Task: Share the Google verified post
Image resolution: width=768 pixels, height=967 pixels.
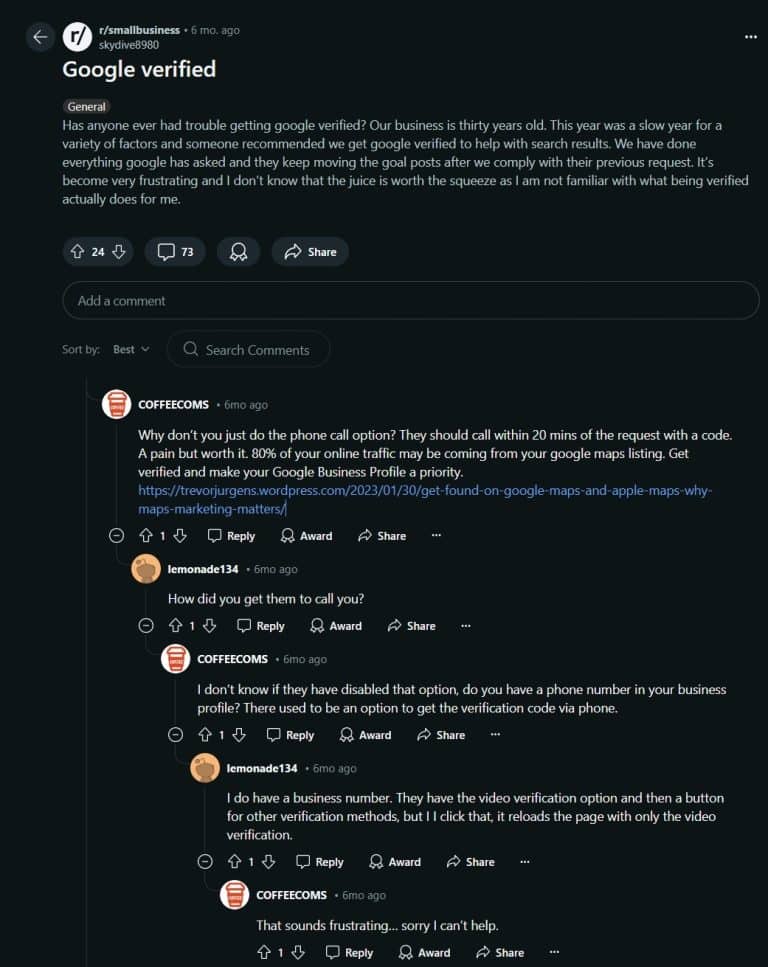Action: 310,252
